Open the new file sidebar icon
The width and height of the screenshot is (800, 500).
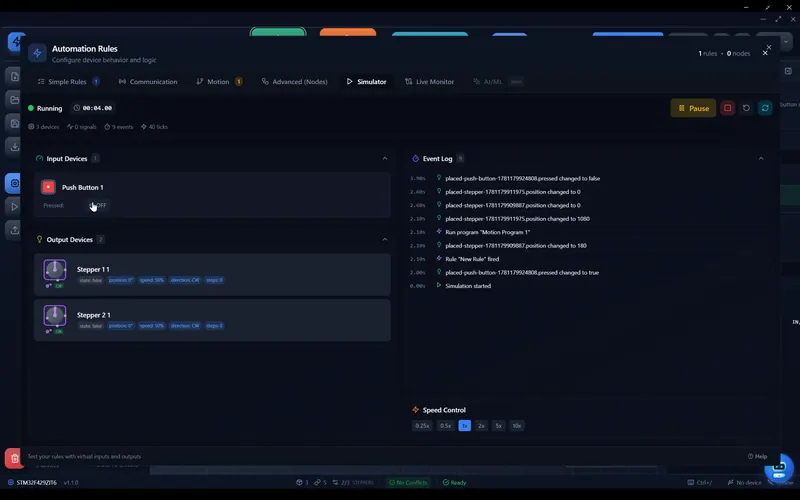15,77
